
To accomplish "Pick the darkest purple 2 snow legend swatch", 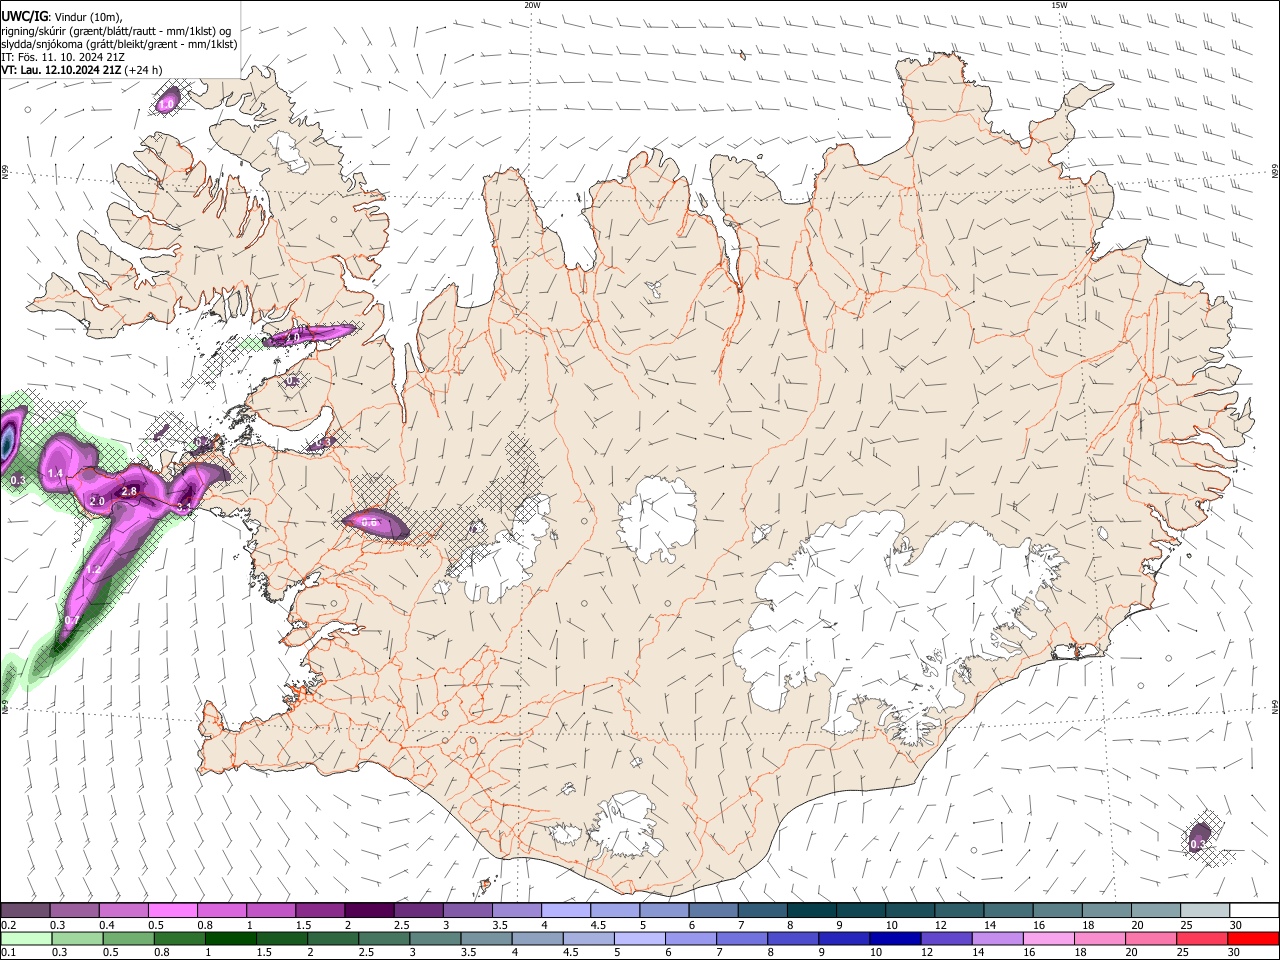I will coord(368,911).
